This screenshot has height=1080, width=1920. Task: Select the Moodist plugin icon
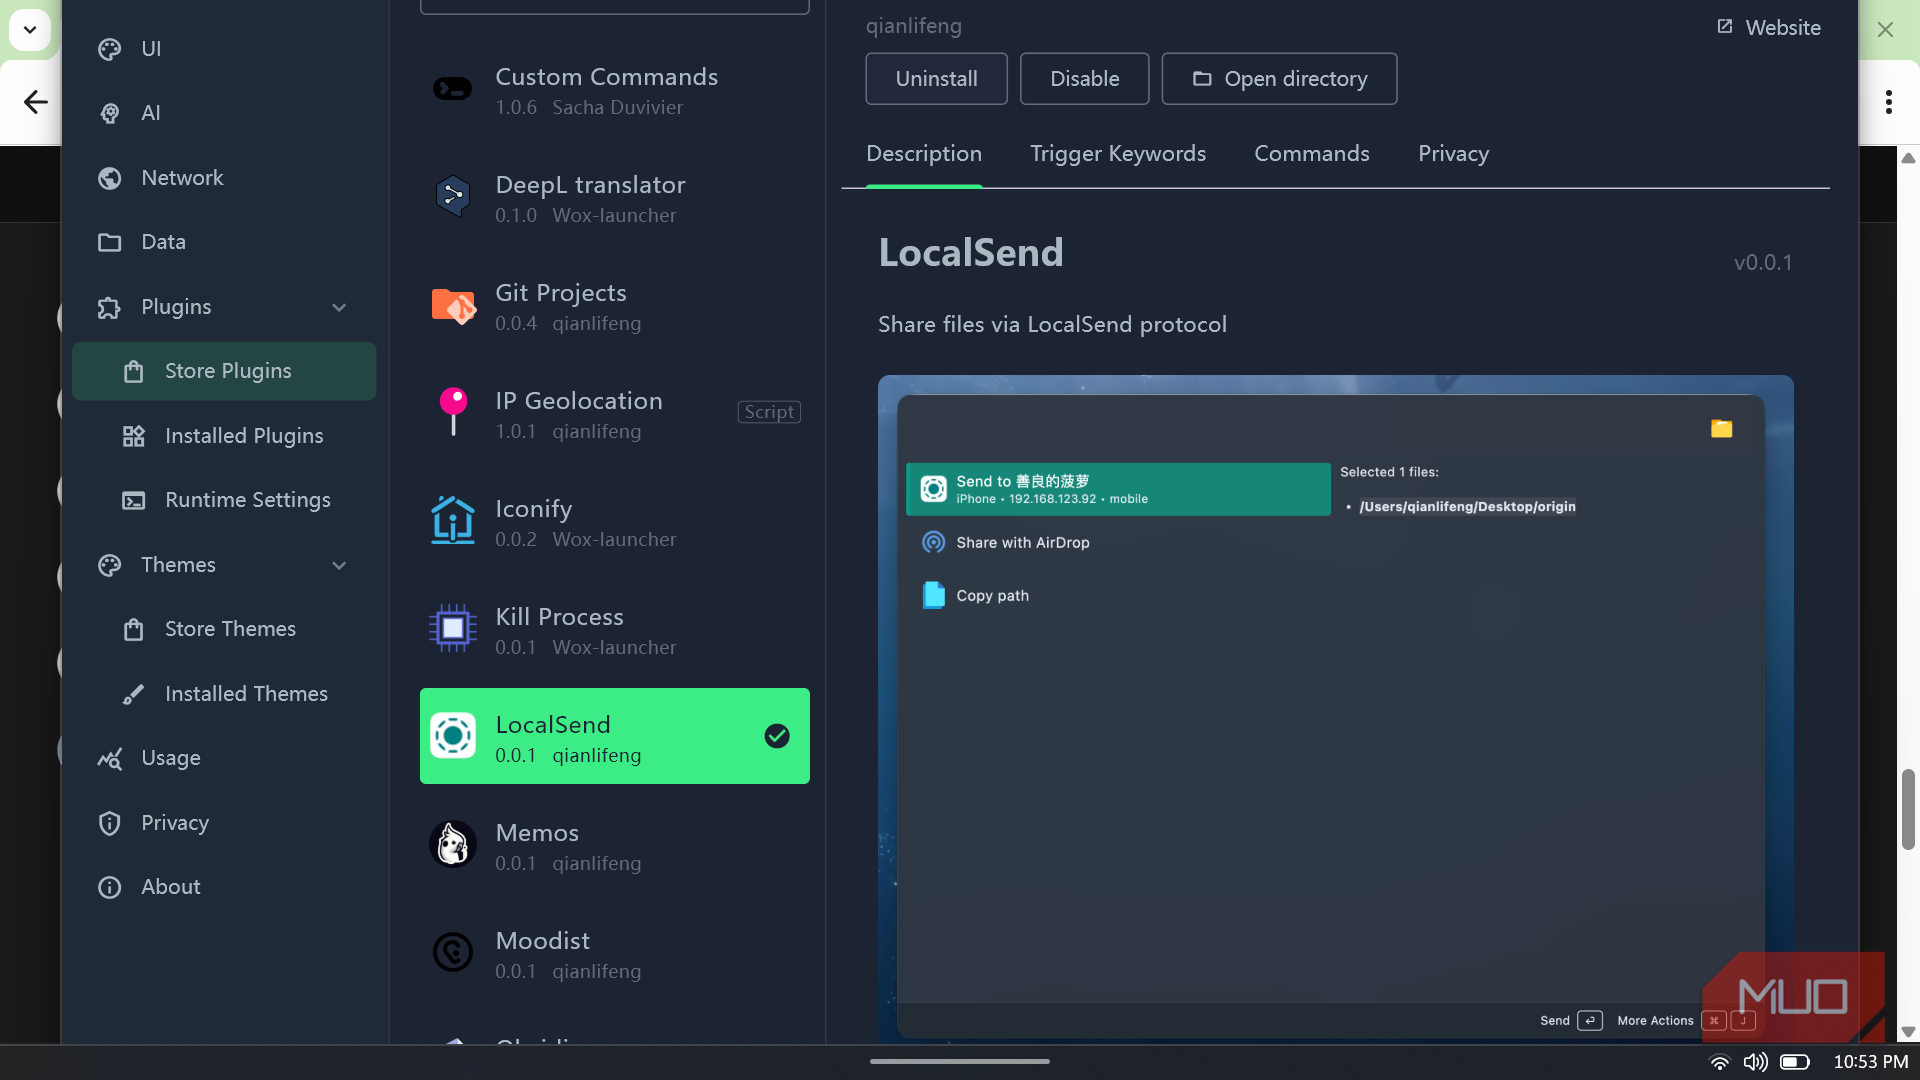(452, 952)
